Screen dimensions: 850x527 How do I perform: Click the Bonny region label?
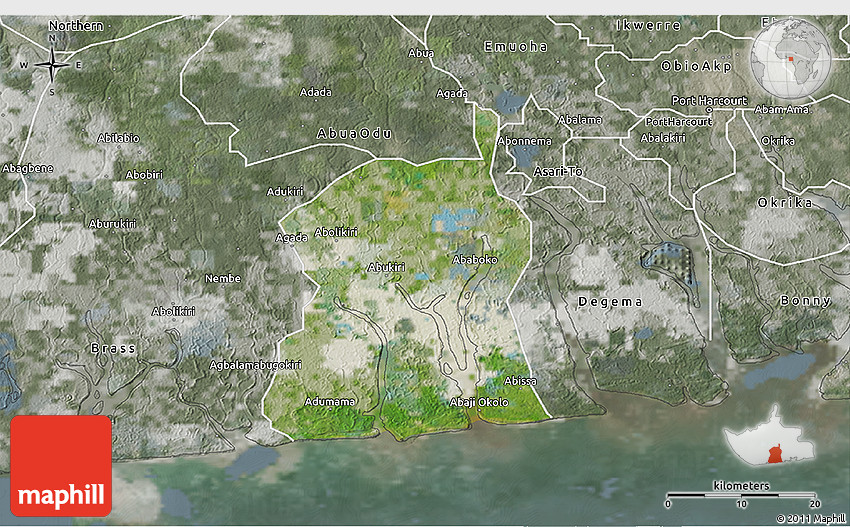pyautogui.click(x=806, y=300)
